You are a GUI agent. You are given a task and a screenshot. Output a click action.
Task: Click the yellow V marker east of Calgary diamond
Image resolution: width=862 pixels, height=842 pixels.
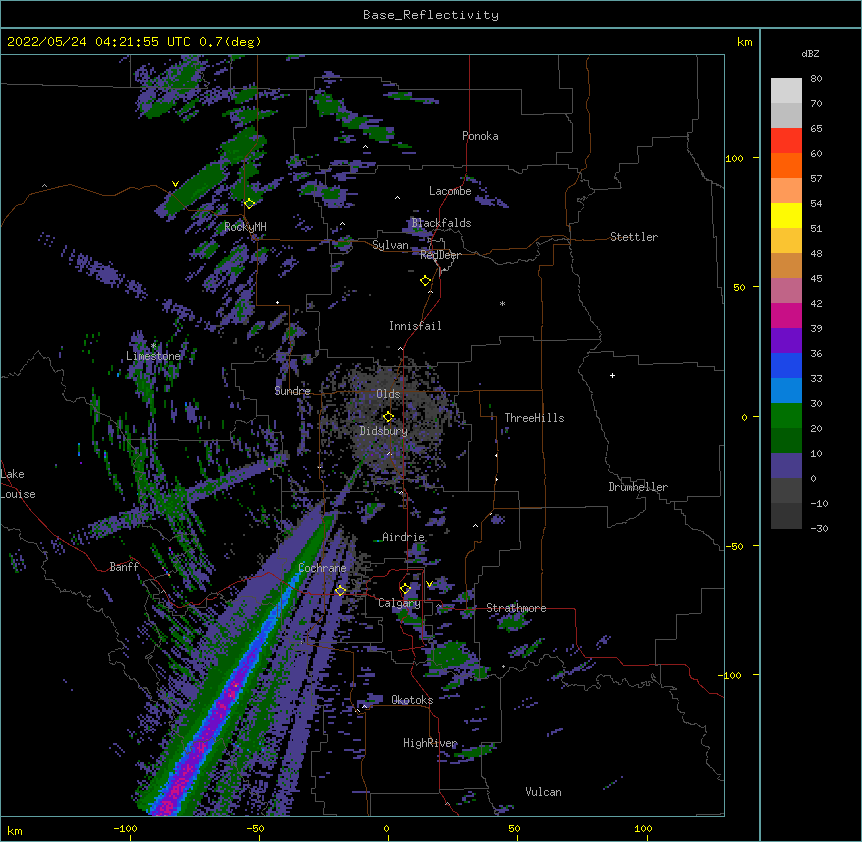(x=429, y=584)
